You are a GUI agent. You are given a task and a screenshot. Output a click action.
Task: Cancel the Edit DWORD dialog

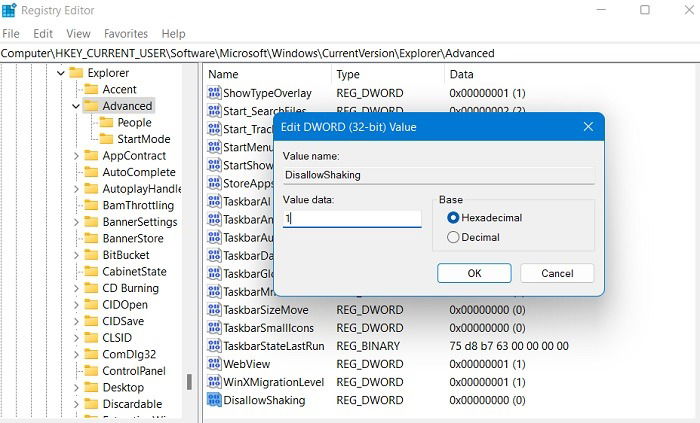[557, 273]
